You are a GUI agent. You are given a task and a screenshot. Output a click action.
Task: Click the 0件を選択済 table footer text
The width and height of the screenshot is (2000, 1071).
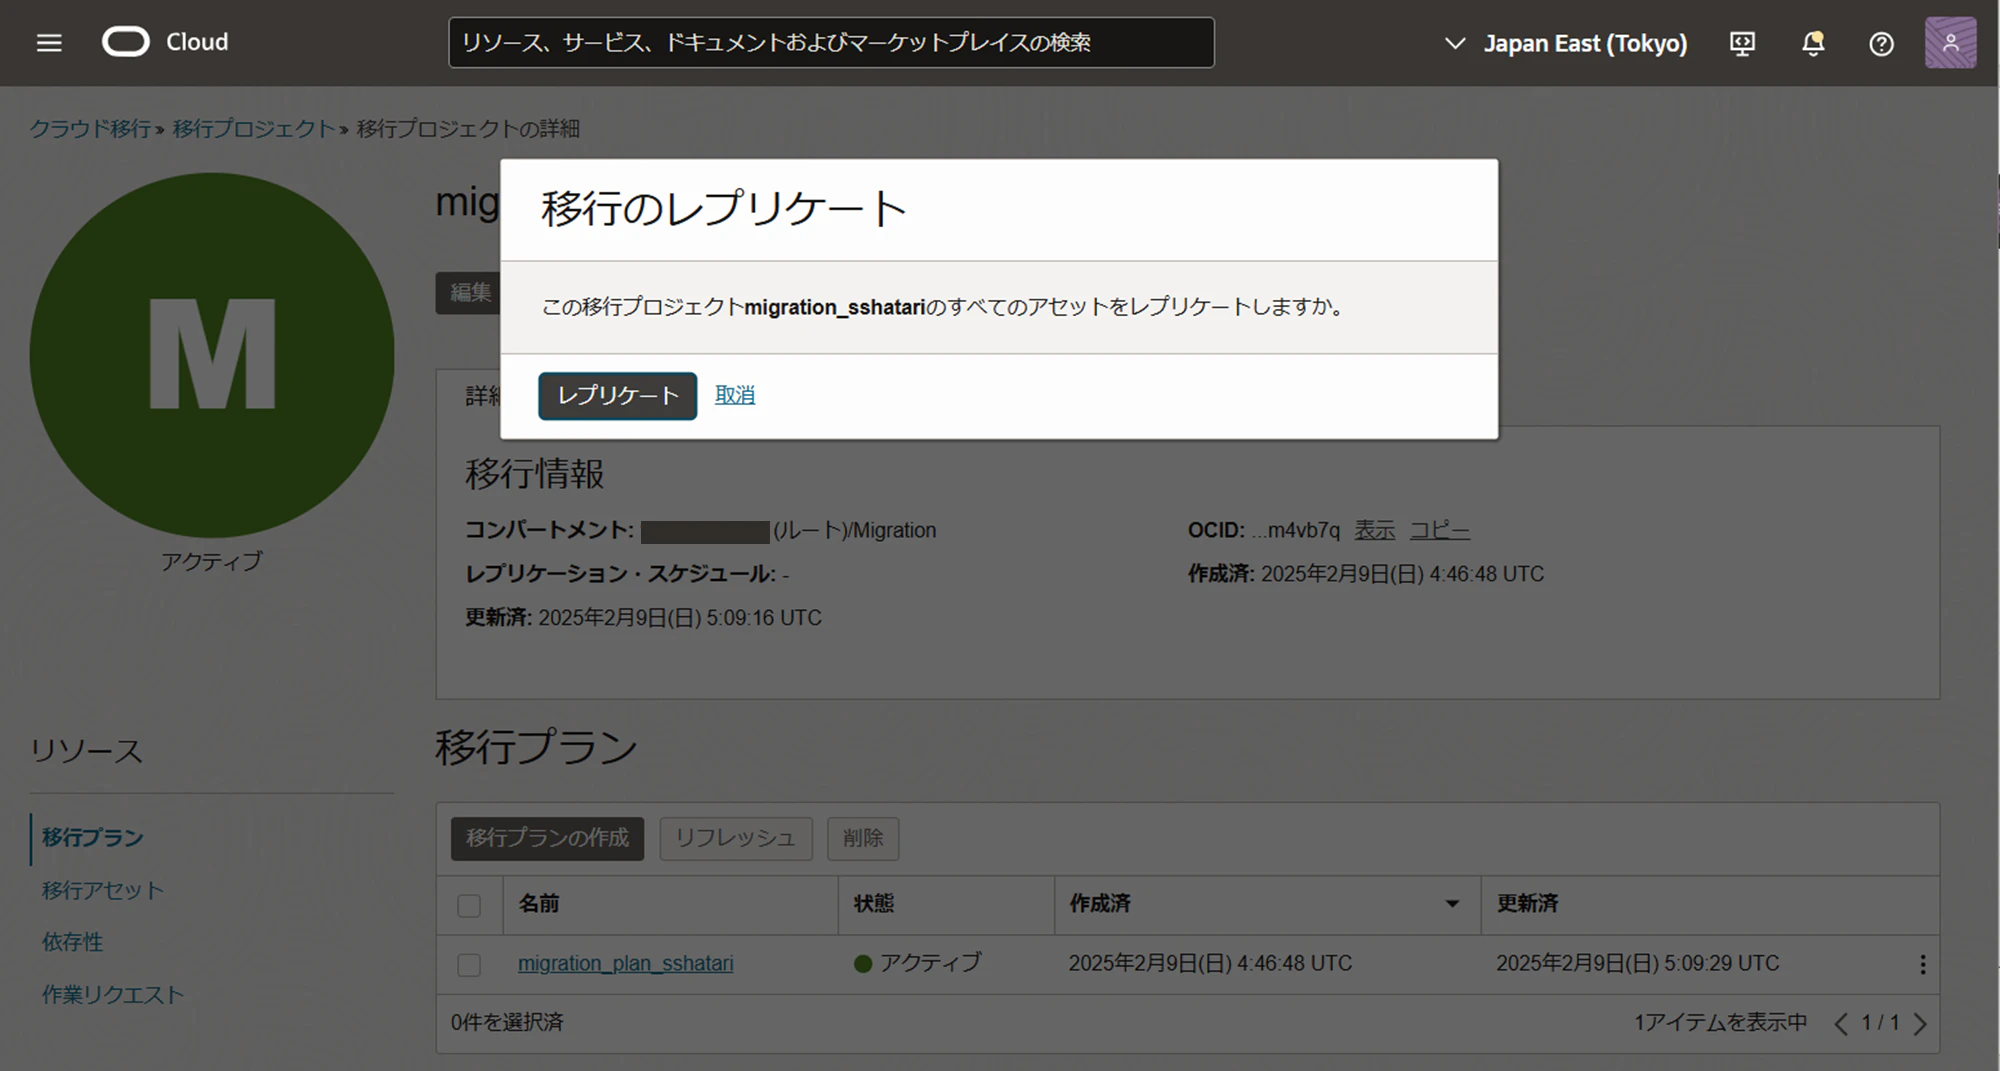coord(507,1022)
